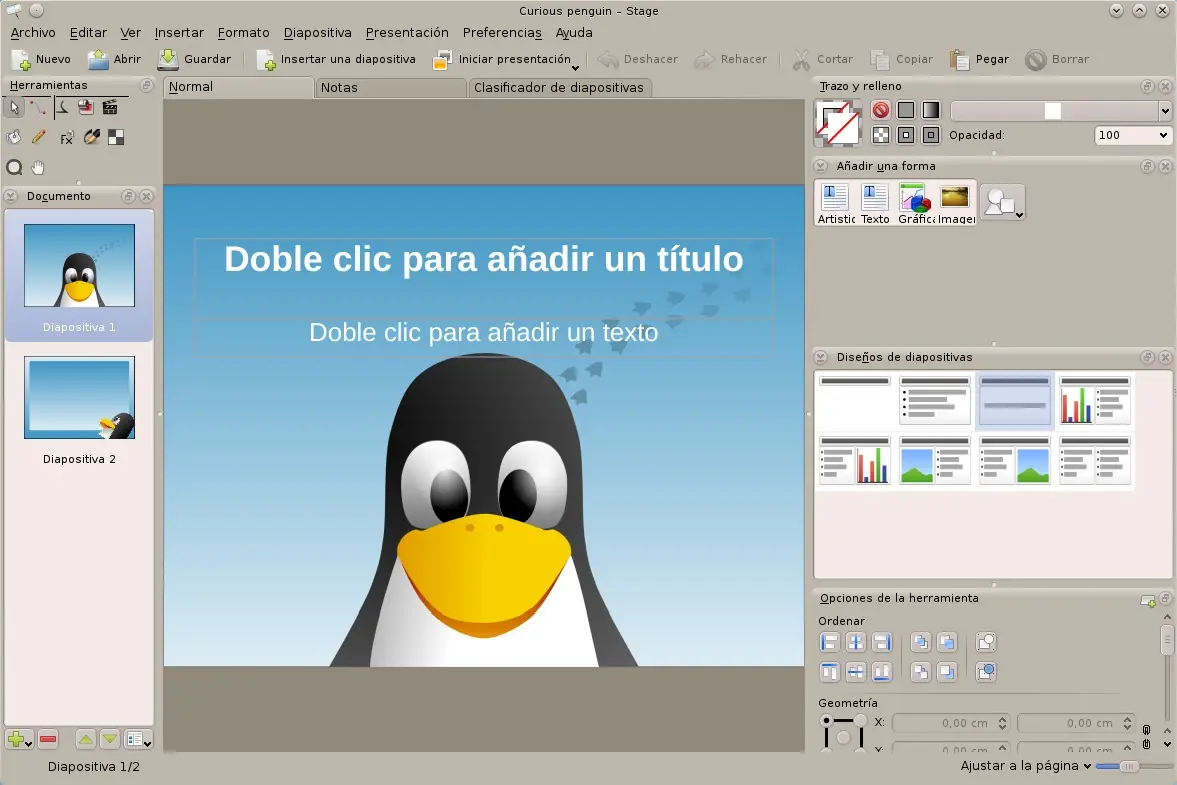The height and width of the screenshot is (785, 1177).
Task: Click the white handle on color slider
Action: tap(1053, 111)
